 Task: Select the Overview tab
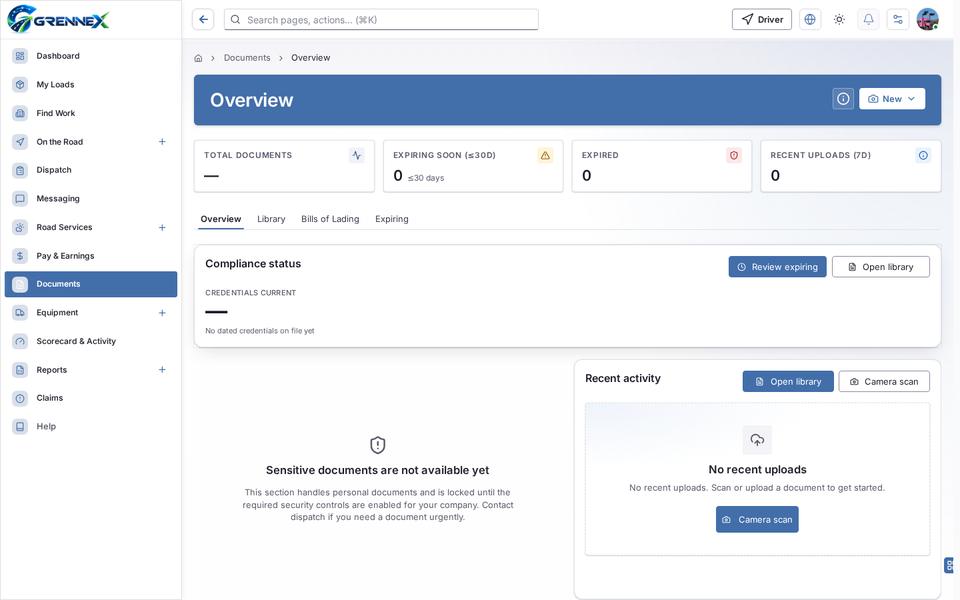coord(221,219)
